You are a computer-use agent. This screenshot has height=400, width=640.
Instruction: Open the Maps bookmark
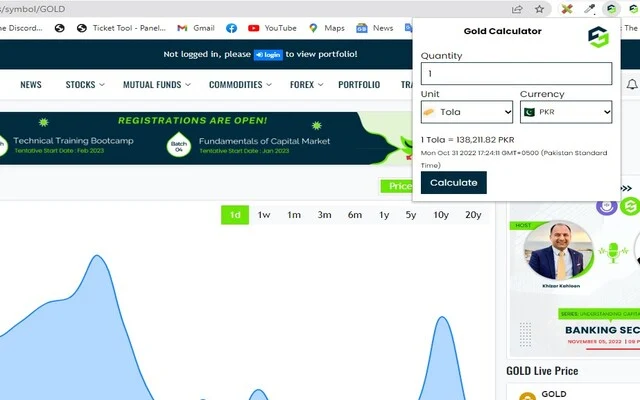[x=327, y=28]
